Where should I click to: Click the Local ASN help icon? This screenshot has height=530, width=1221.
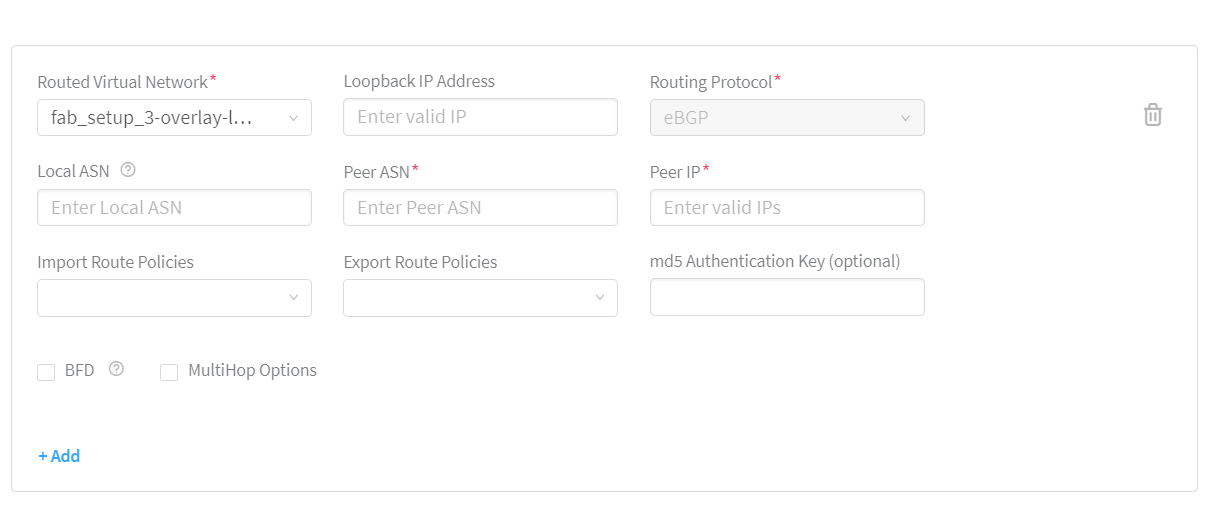(128, 170)
